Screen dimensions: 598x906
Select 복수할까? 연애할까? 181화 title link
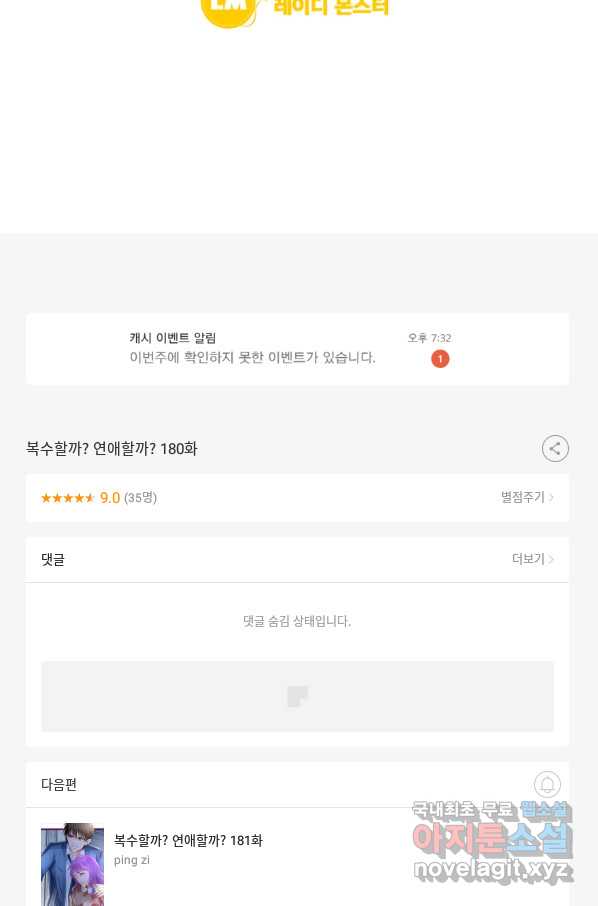pos(188,840)
